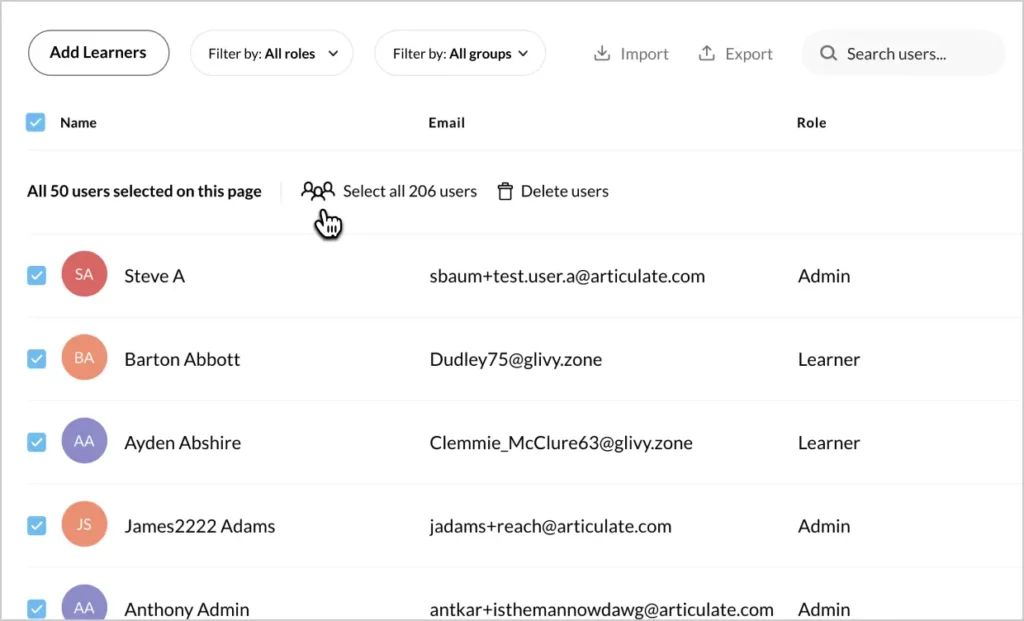Sort by the Email column header
This screenshot has height=621, width=1024.
446,123
